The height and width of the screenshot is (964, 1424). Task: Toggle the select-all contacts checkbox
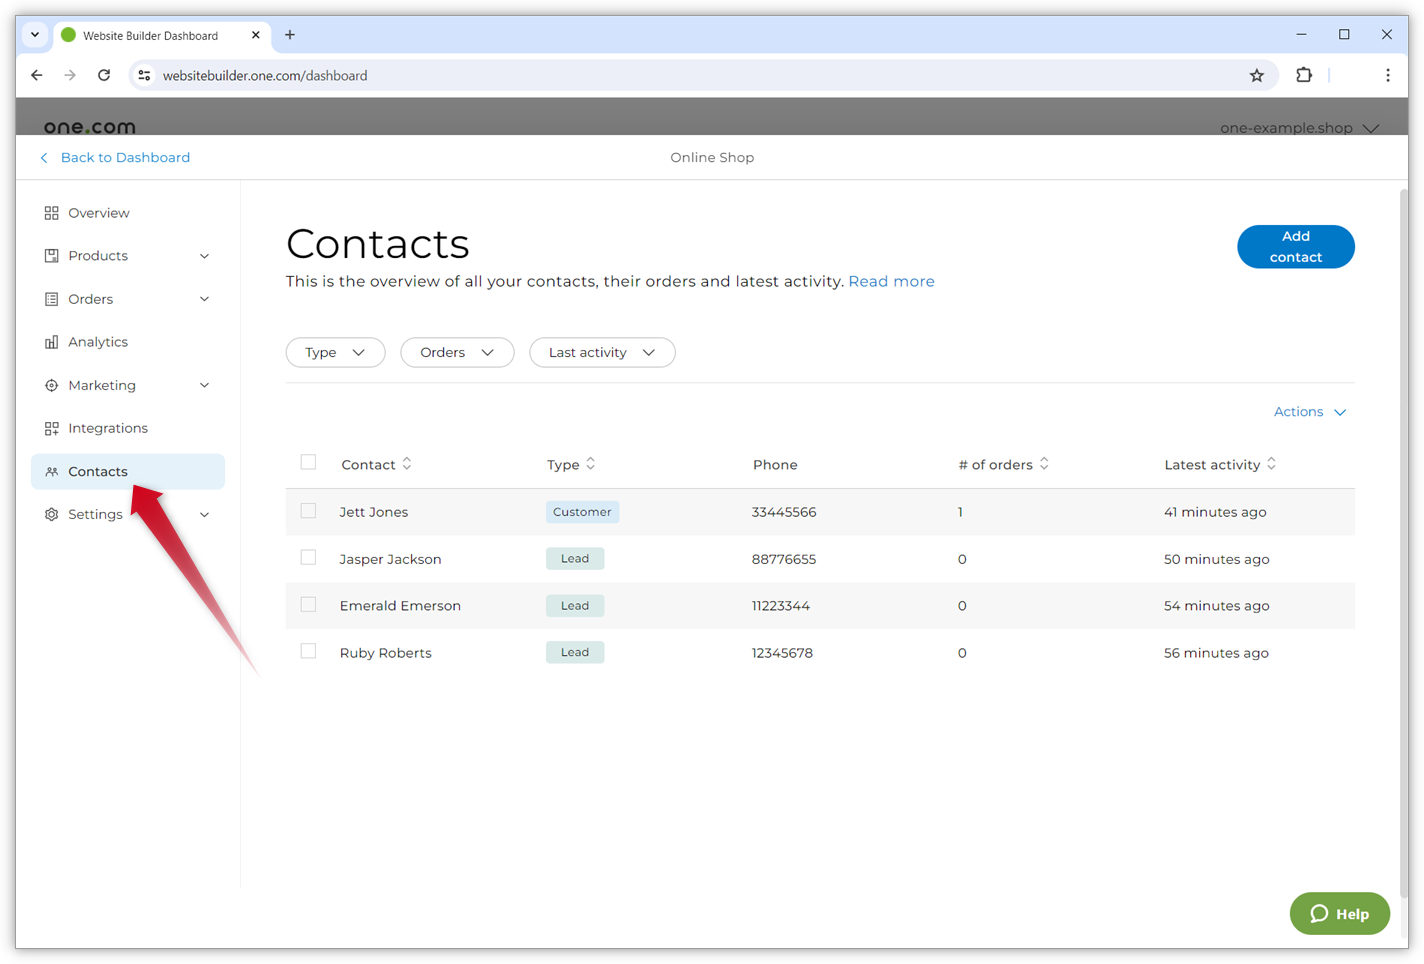point(308,462)
